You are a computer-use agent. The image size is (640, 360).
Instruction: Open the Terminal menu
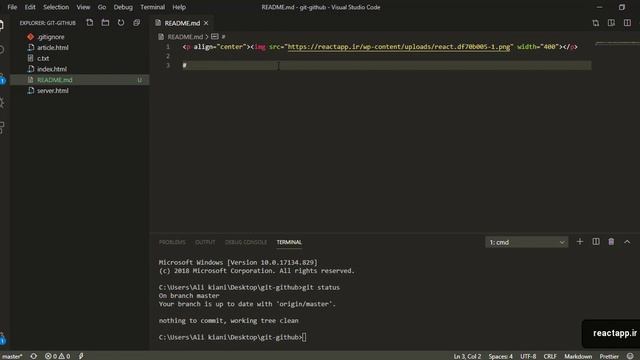(152, 7)
